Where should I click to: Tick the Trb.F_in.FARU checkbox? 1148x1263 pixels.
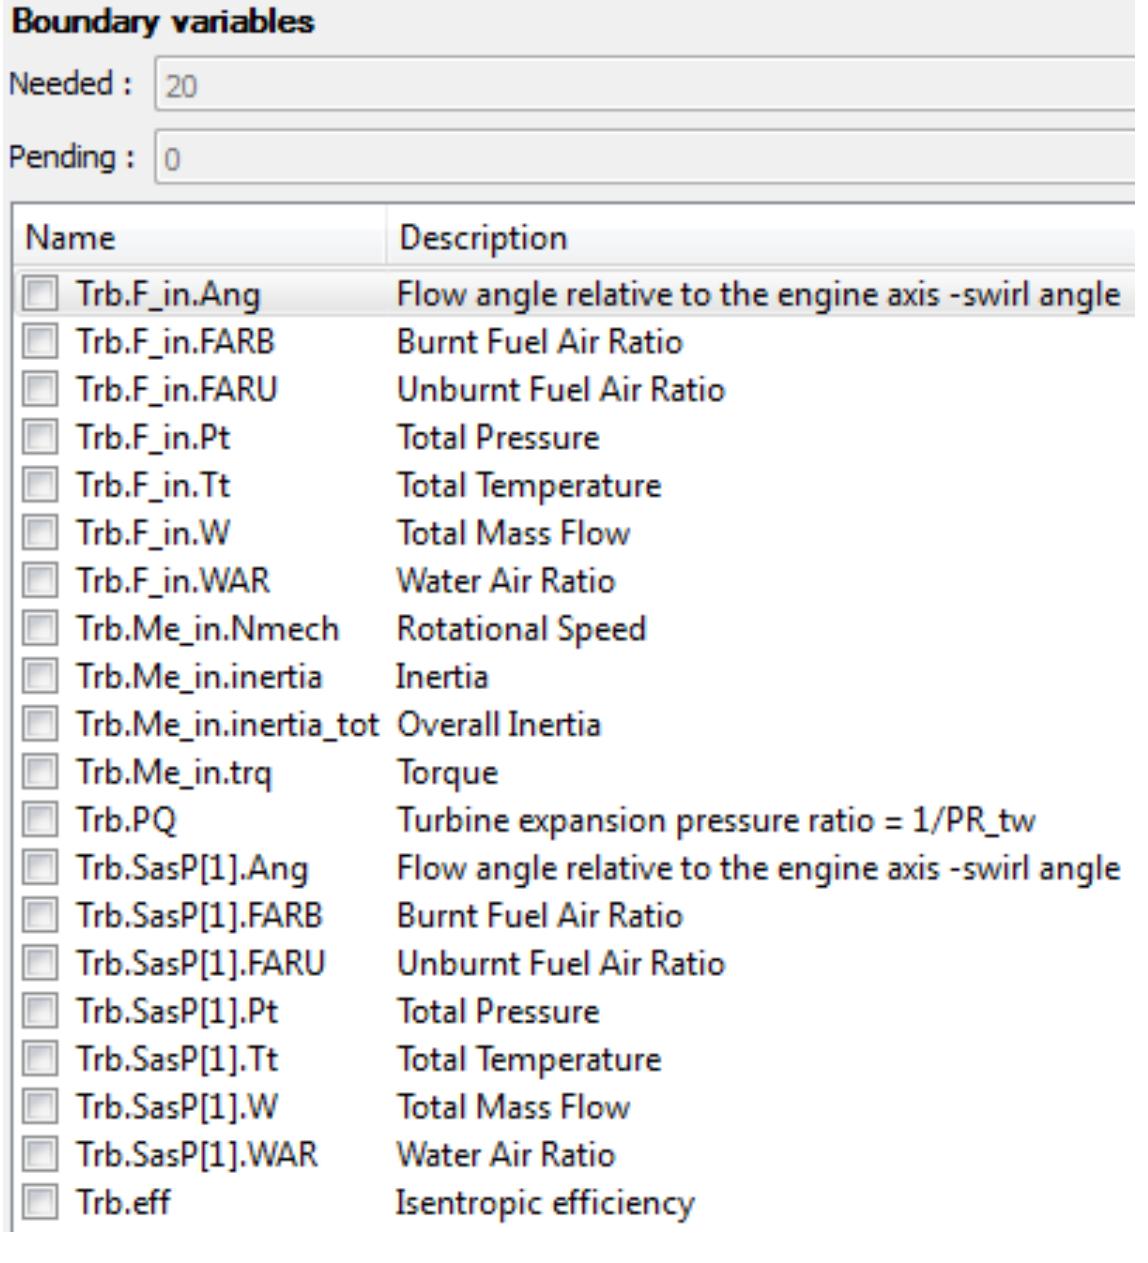42,391
